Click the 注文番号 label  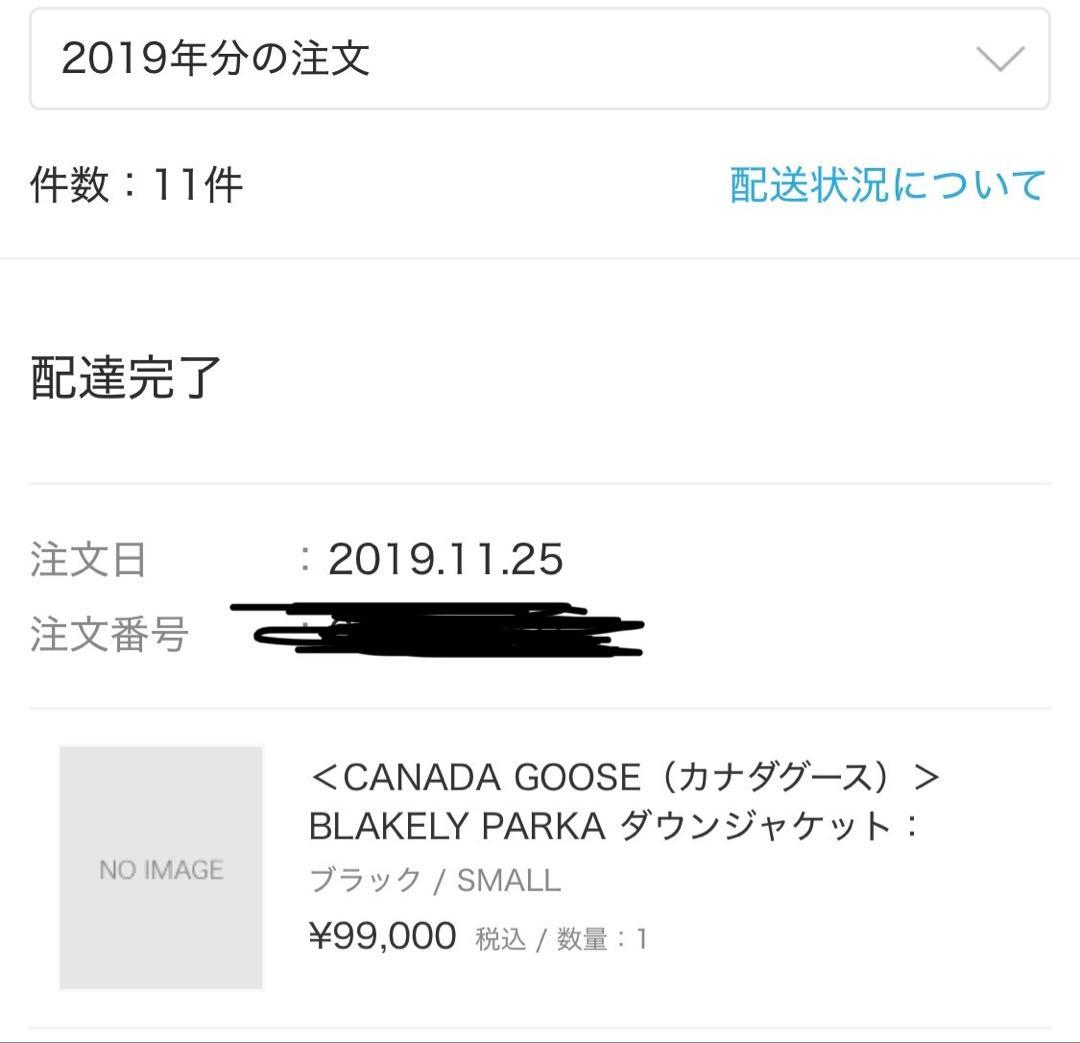pos(109,635)
